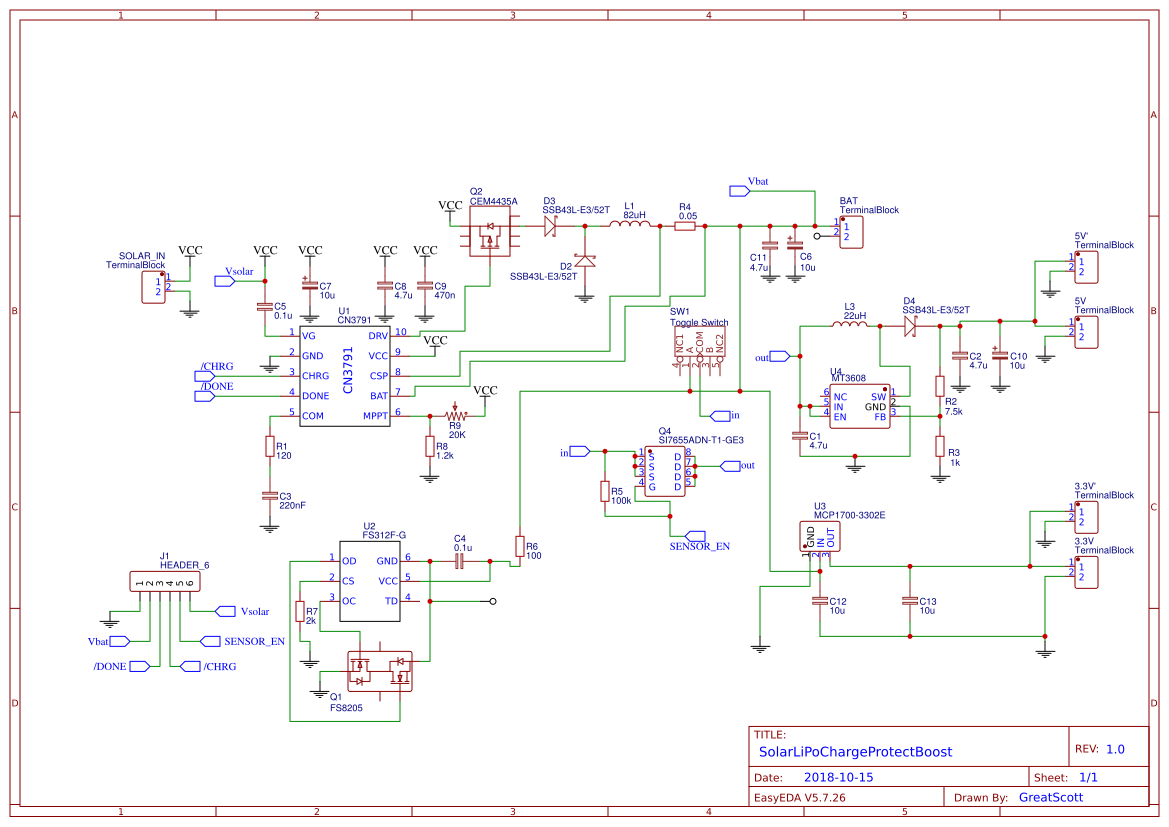The width and height of the screenshot is (1169, 827).
Task: Select diode D3 symbol
Action: (x=550, y=226)
